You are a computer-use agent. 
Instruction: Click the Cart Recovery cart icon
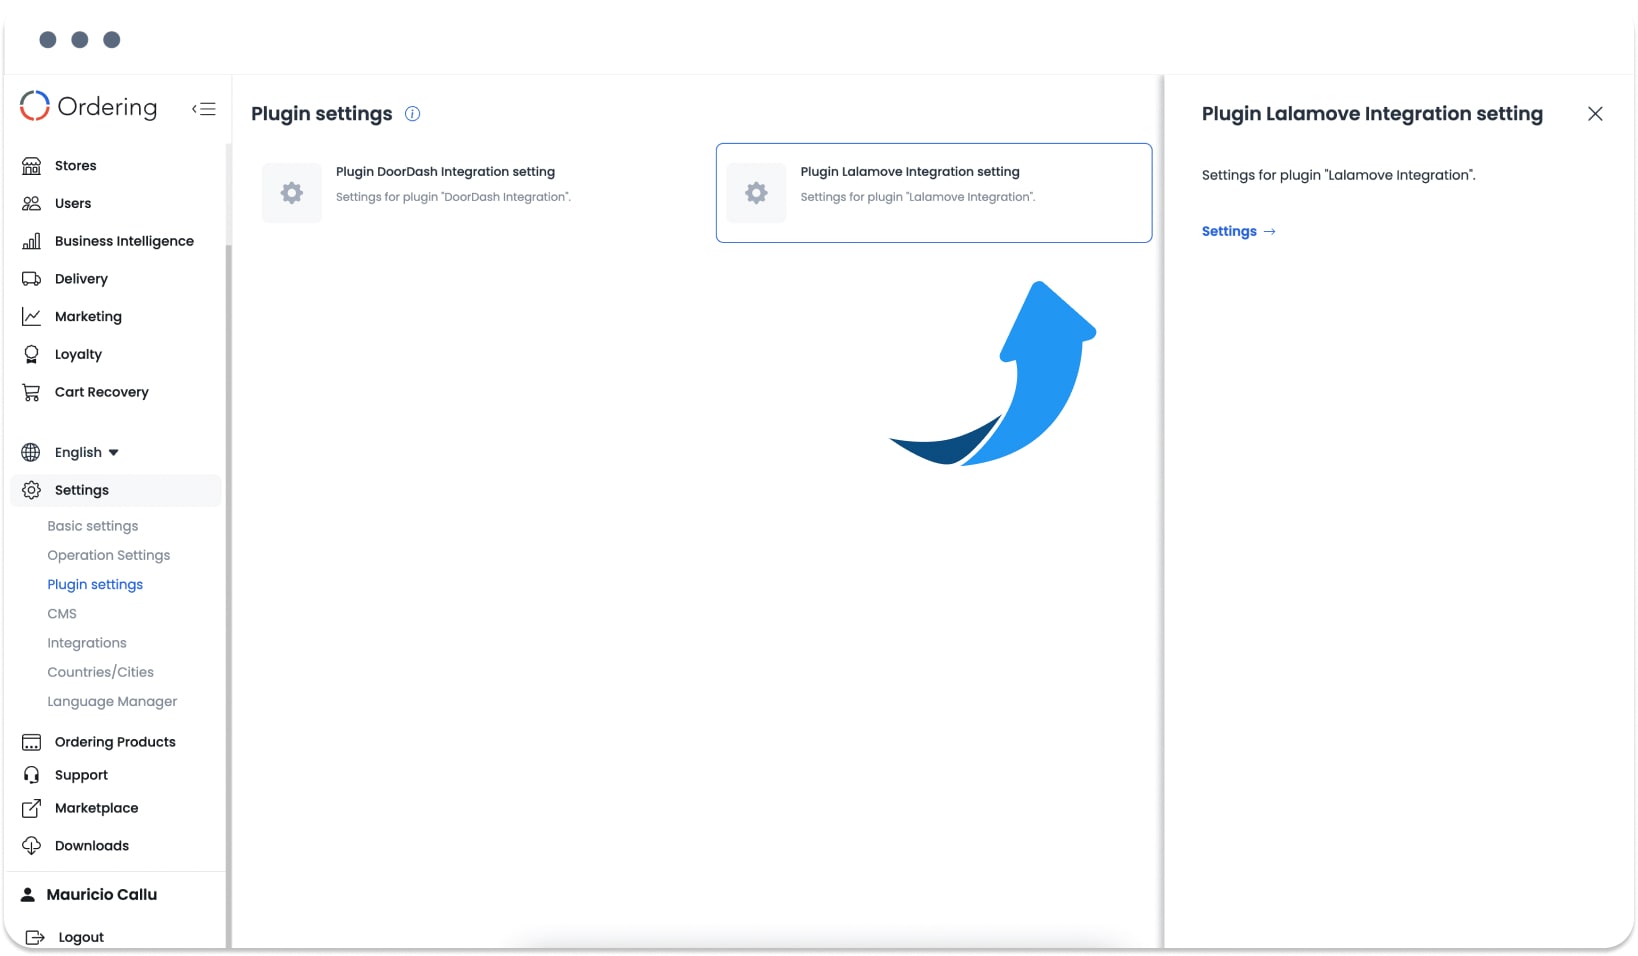[32, 392]
